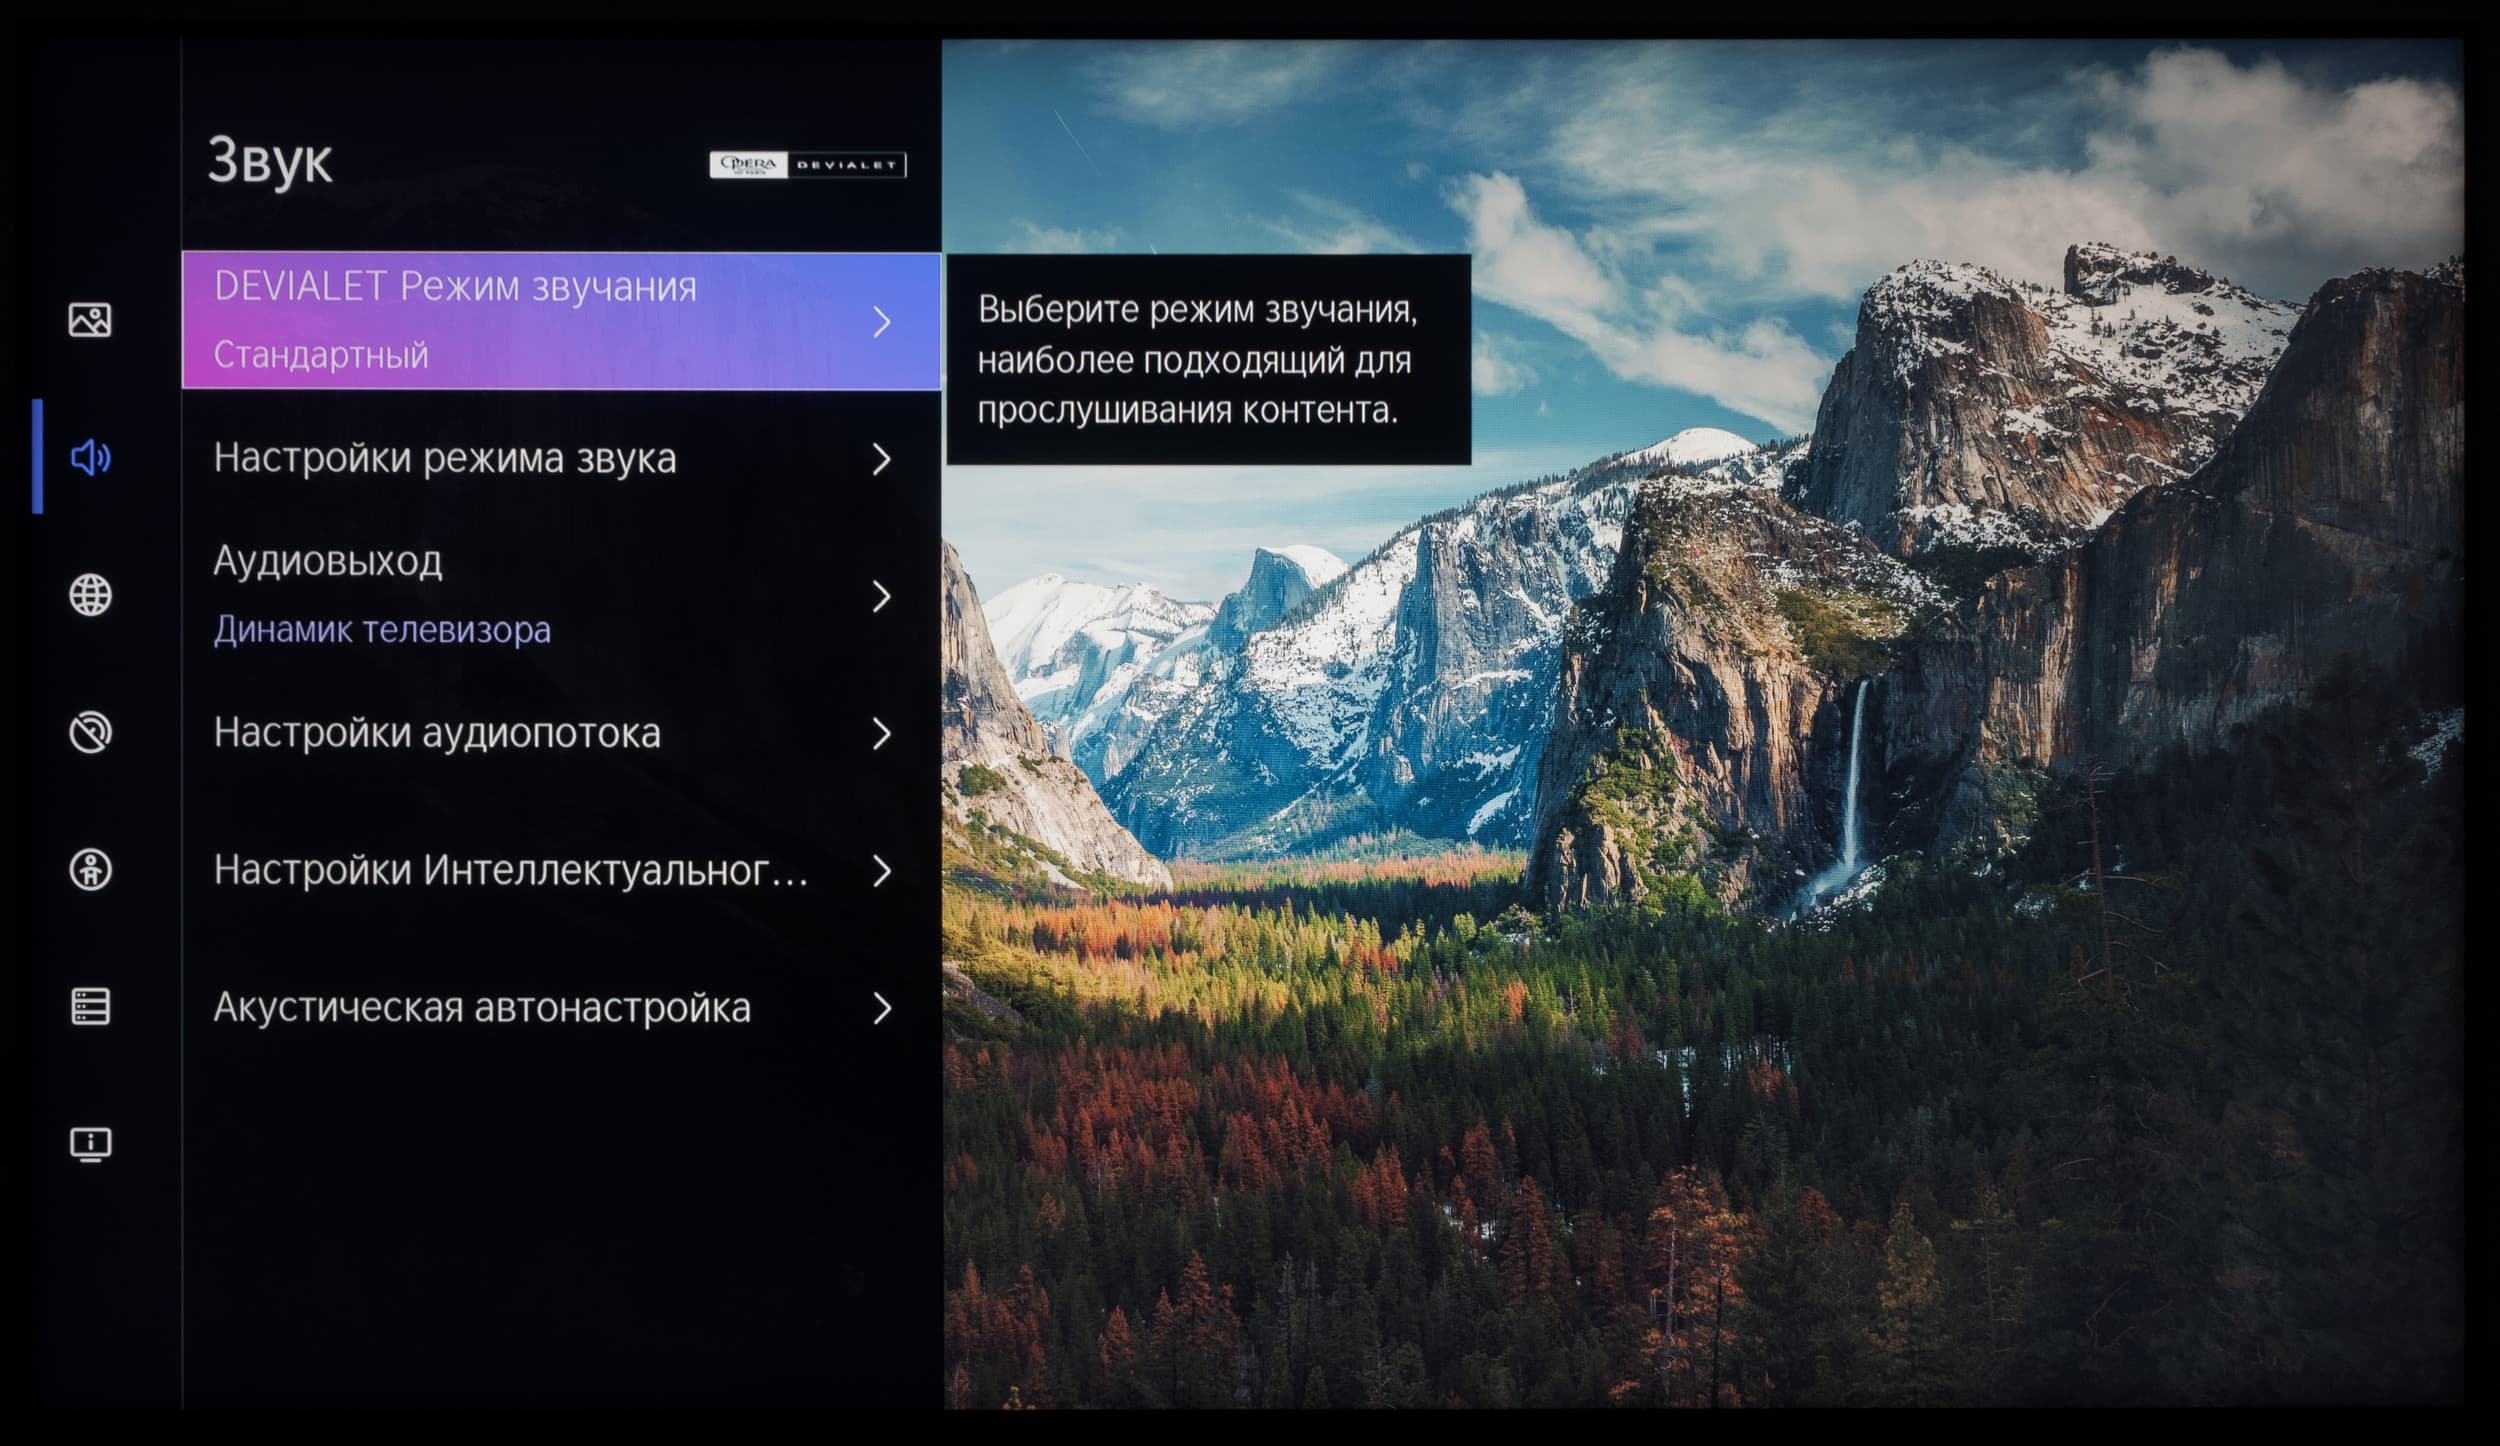Image resolution: width=2500 pixels, height=1446 pixels.
Task: Expand Настройки аудиопотока chevron
Action: pyautogui.click(x=881, y=734)
